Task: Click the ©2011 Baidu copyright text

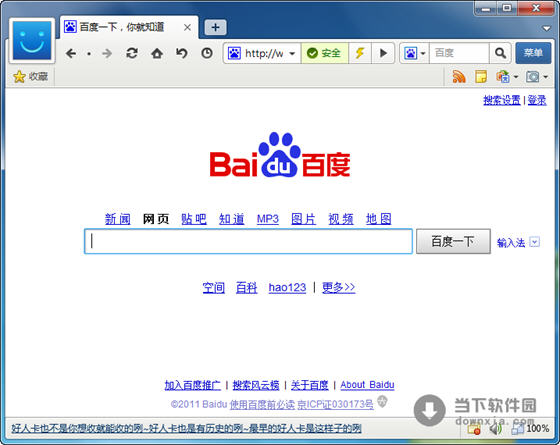Action: 199,404
